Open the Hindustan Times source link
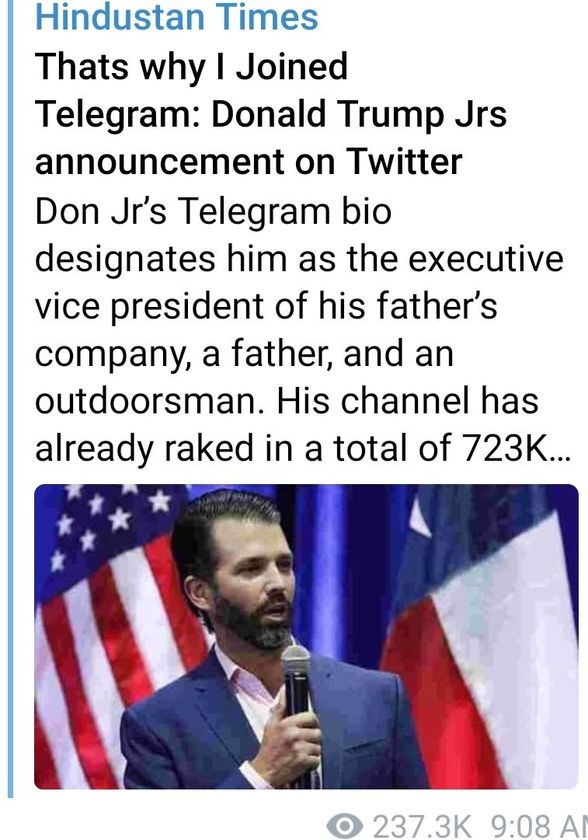This screenshot has height=840, width=588. 177,17
